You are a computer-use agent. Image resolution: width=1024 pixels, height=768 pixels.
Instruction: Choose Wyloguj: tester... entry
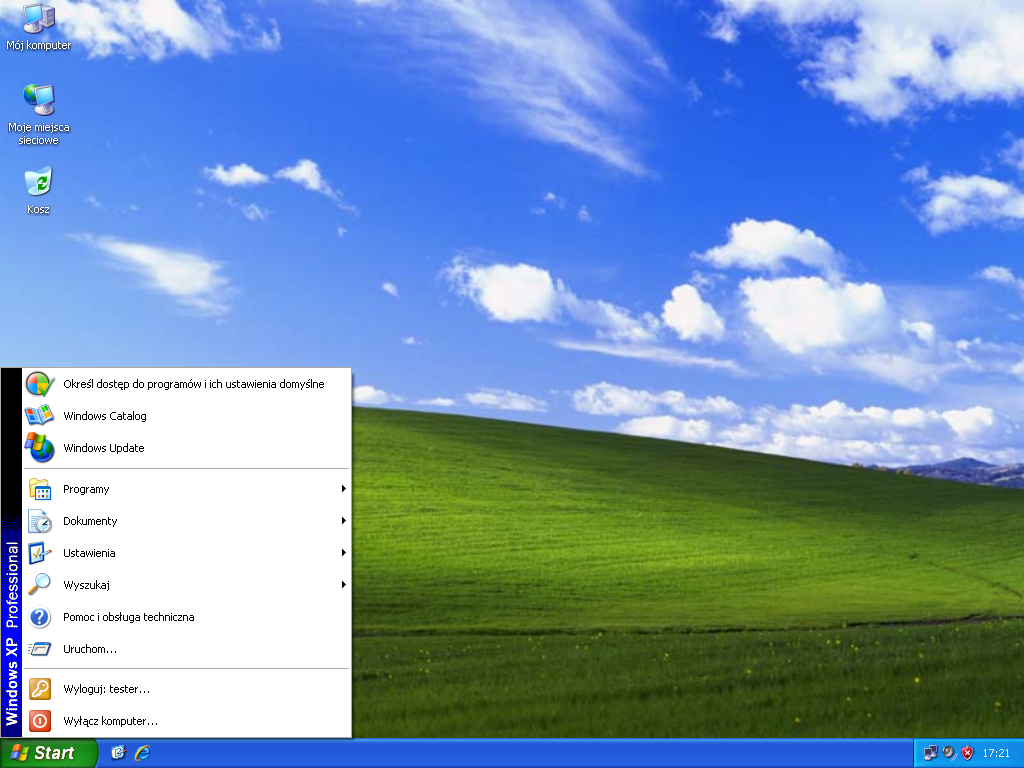[187, 689]
